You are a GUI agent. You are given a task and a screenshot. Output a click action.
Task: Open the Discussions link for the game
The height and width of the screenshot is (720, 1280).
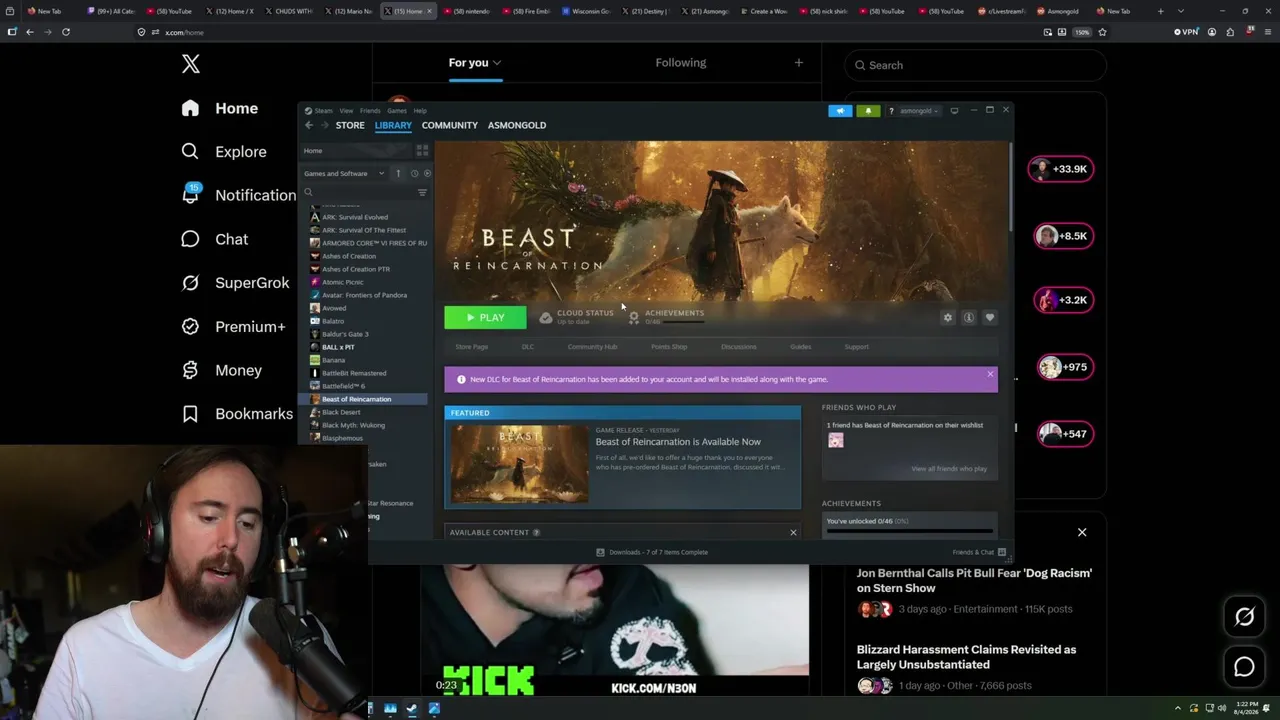click(739, 347)
